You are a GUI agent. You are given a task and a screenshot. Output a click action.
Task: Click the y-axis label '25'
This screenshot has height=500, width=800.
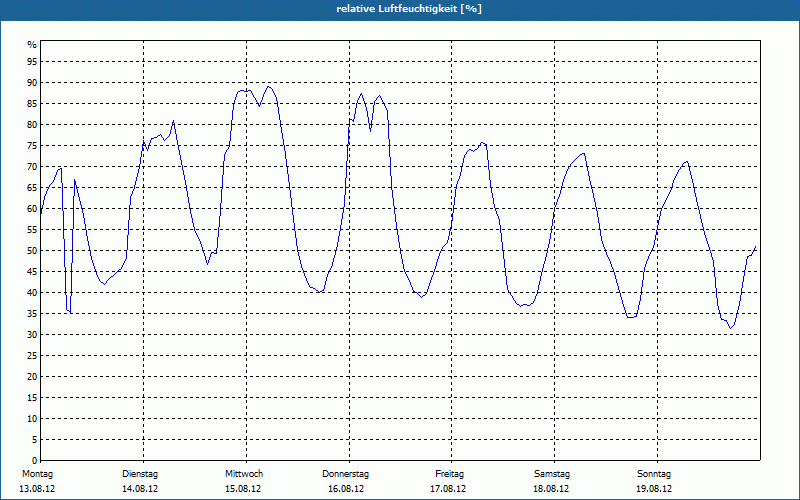32,356
